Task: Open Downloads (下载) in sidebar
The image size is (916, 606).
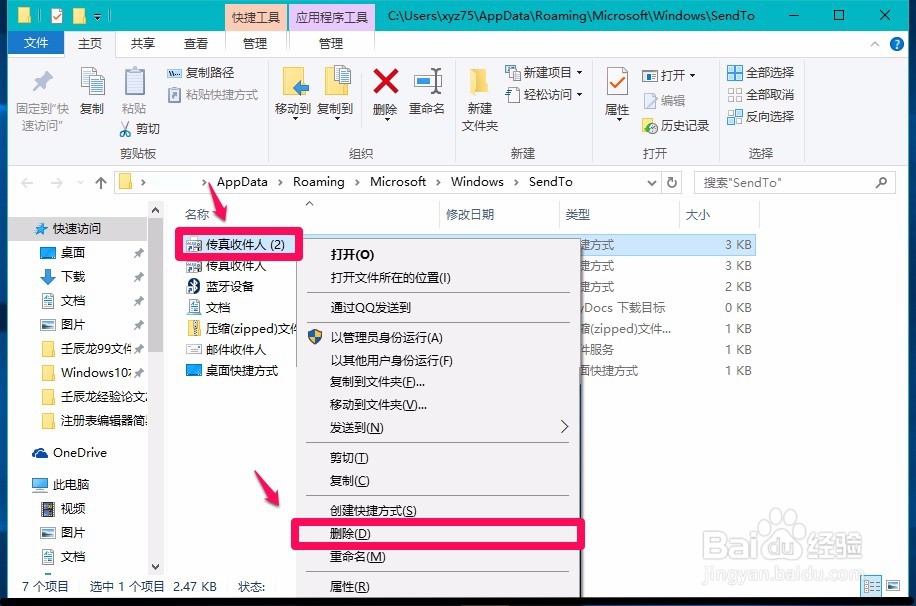Action: pos(72,276)
